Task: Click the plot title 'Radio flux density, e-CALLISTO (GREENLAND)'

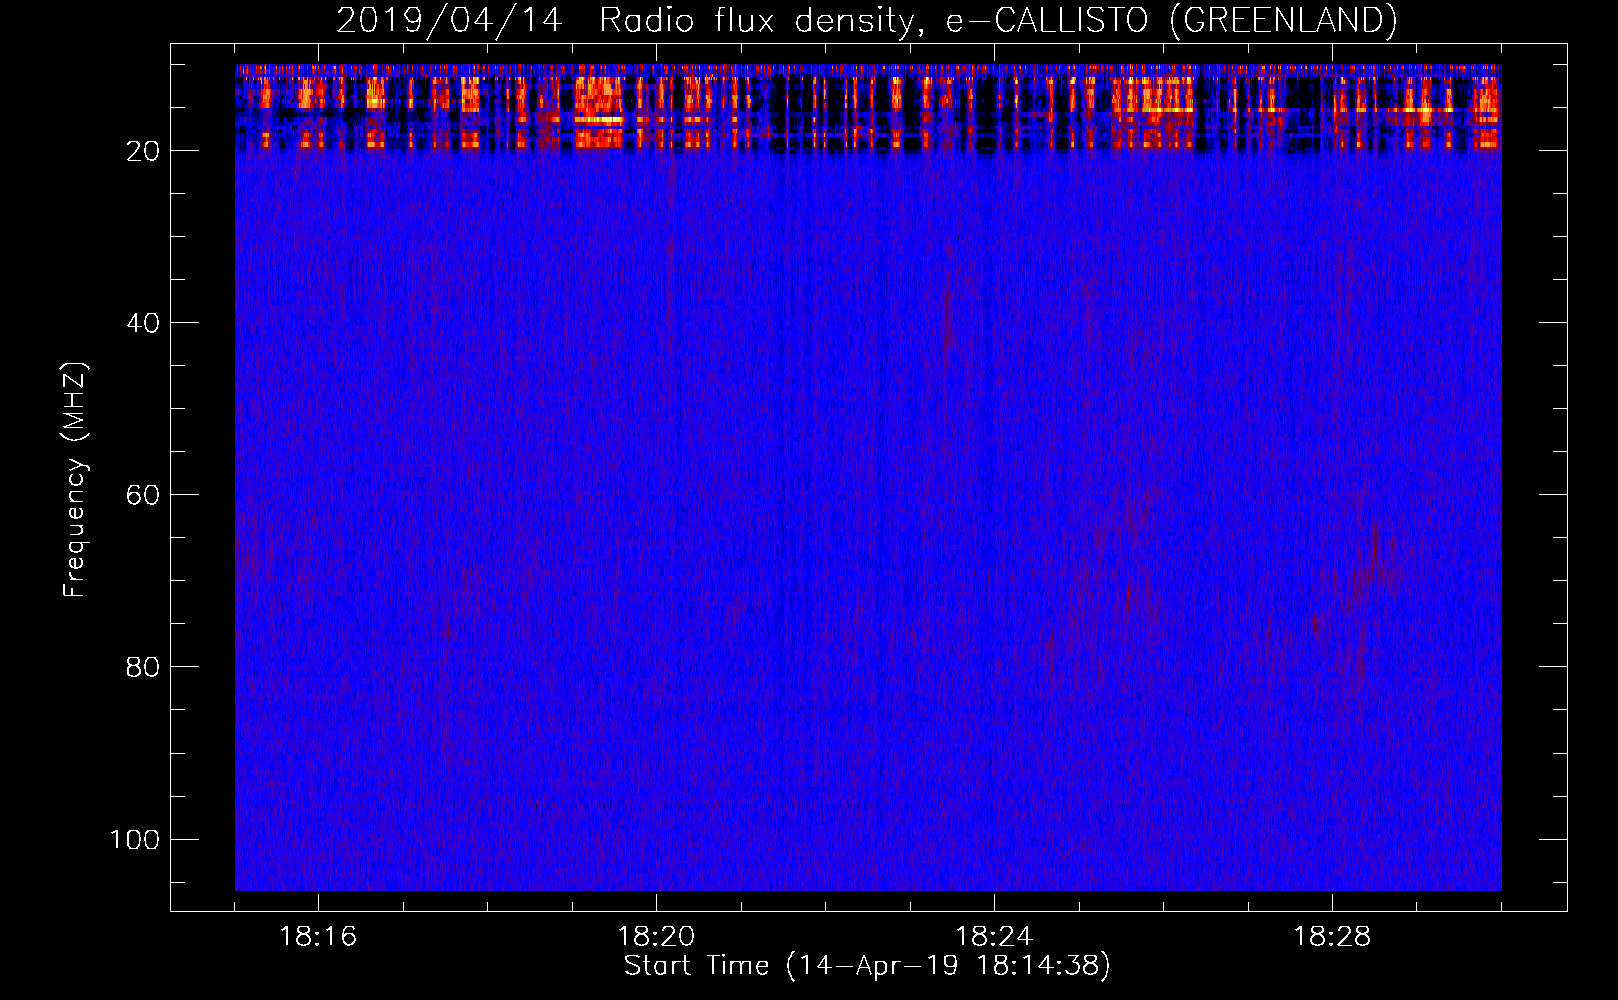Action: [998, 21]
